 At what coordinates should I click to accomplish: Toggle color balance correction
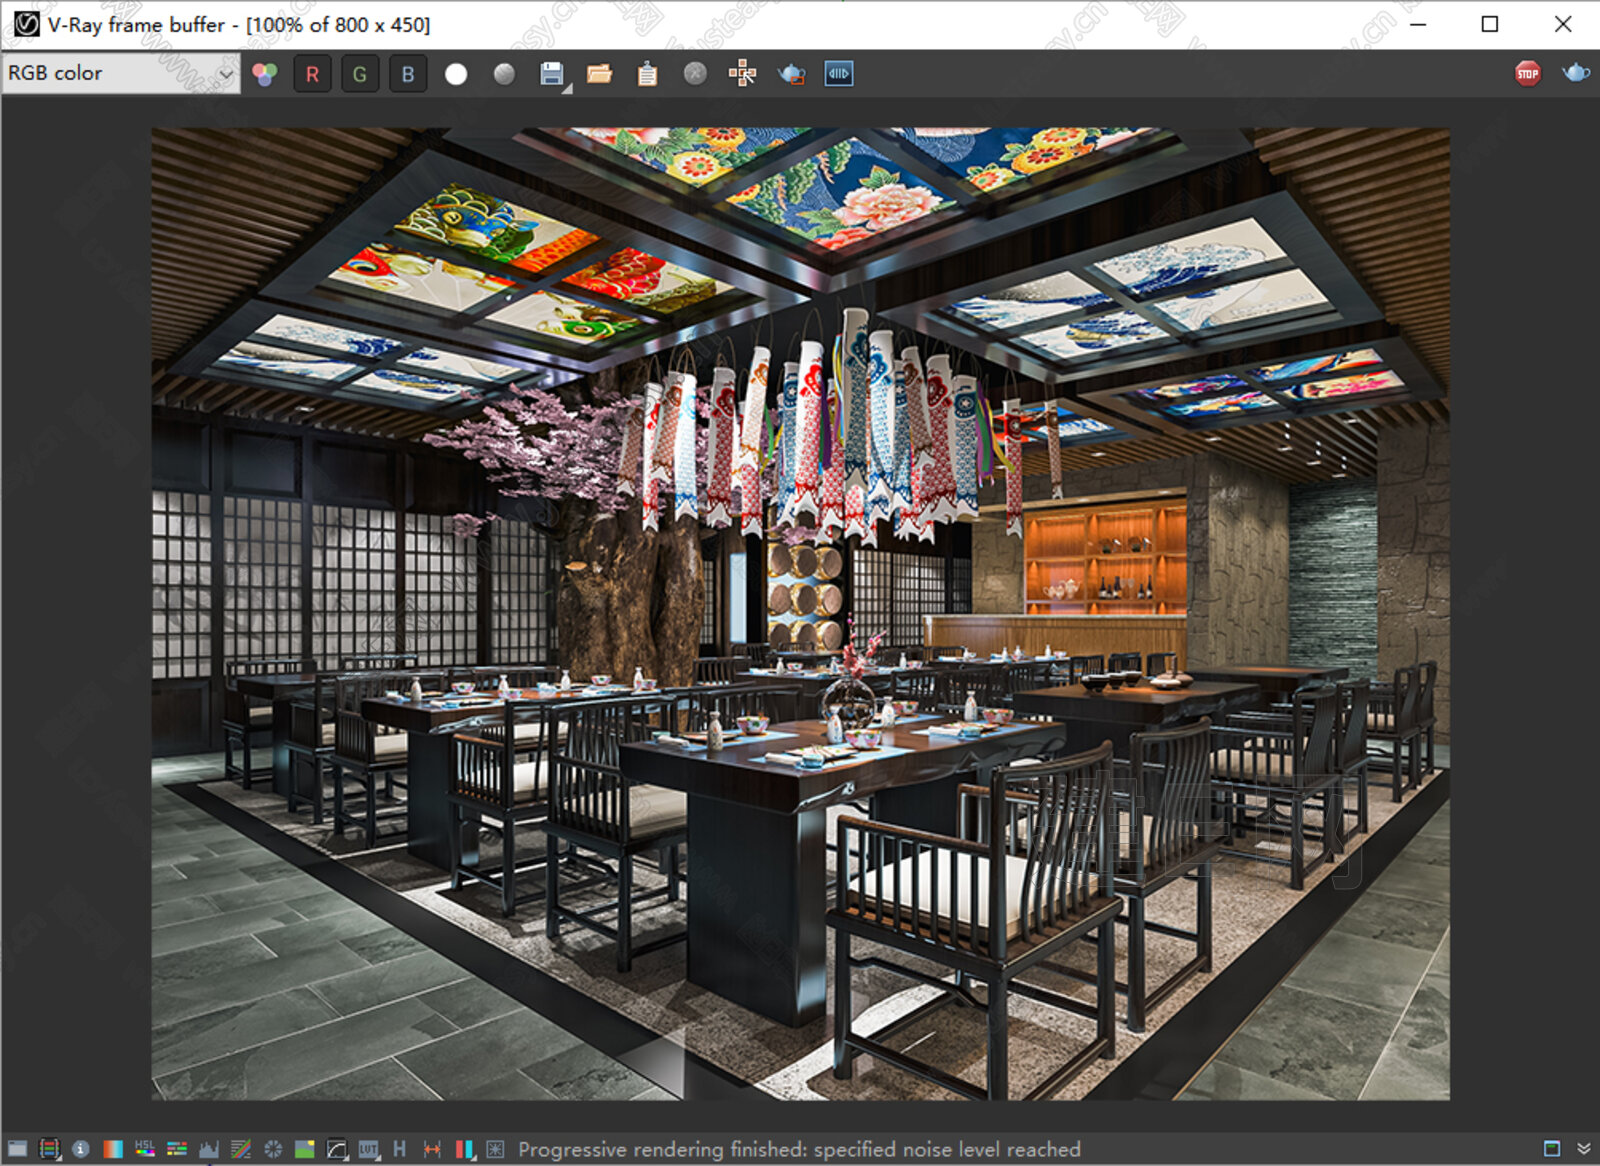[x=177, y=1149]
